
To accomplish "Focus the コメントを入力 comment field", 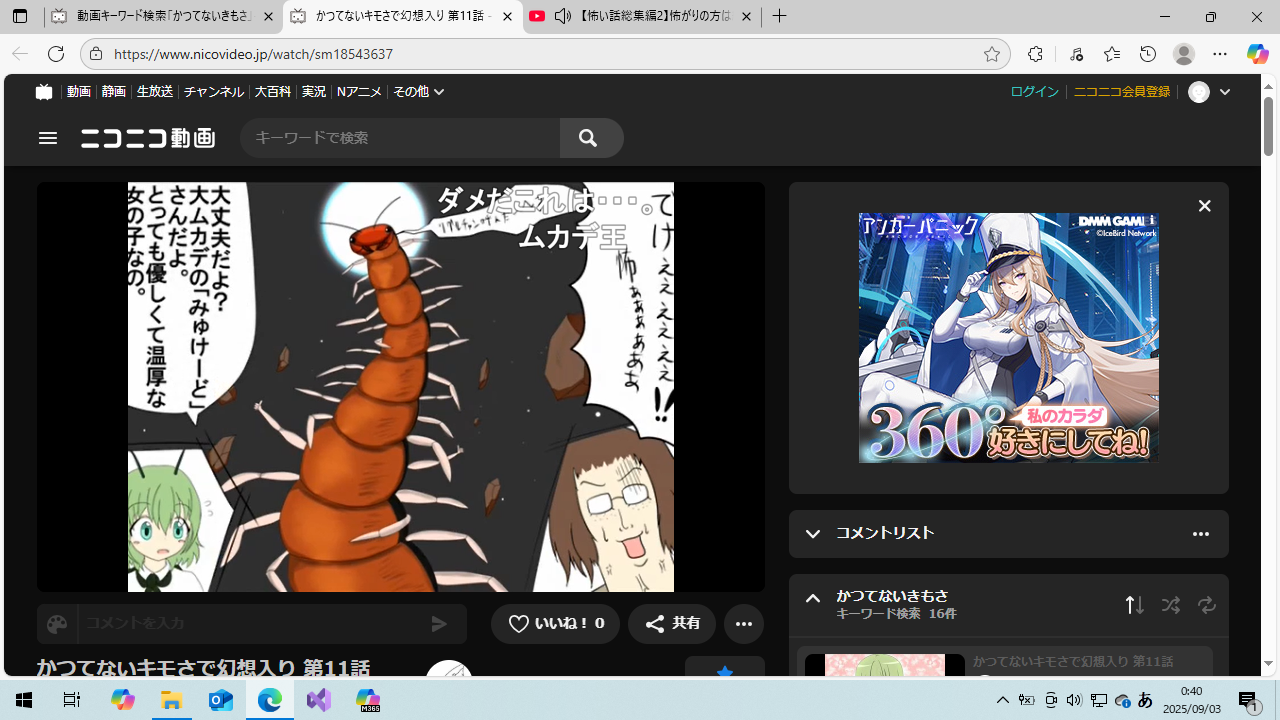I will click(248, 624).
